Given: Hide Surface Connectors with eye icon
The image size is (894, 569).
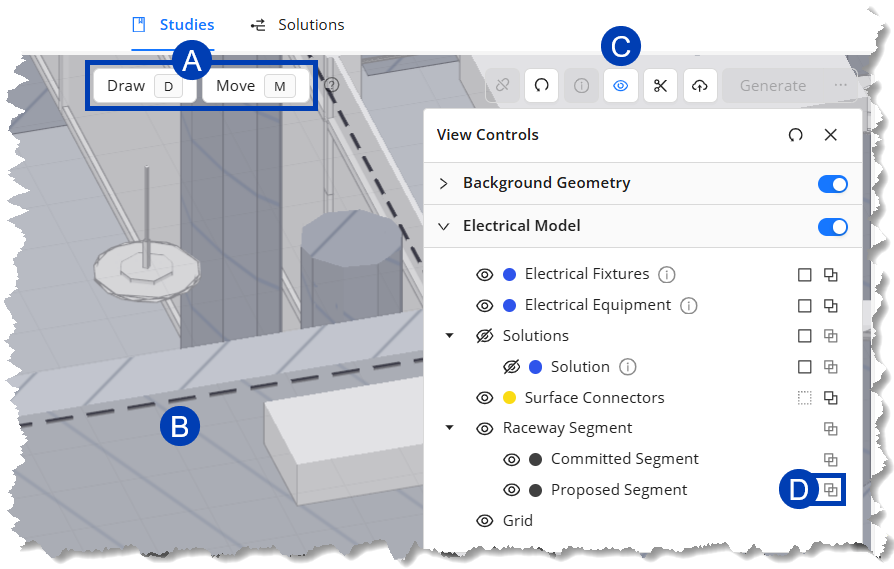Looking at the screenshot, I should 485,397.
